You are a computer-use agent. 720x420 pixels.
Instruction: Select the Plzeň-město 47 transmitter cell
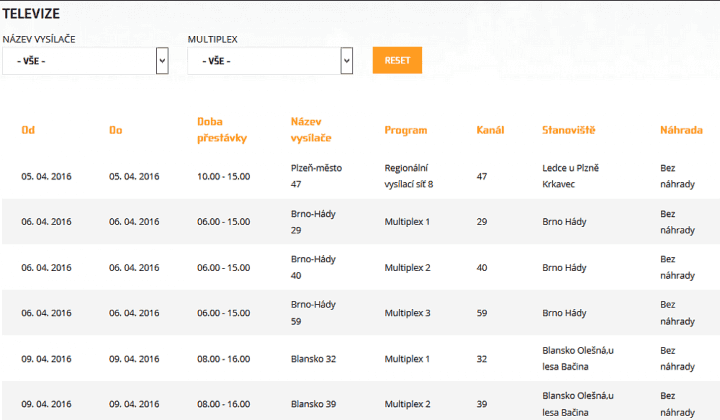coord(316,176)
